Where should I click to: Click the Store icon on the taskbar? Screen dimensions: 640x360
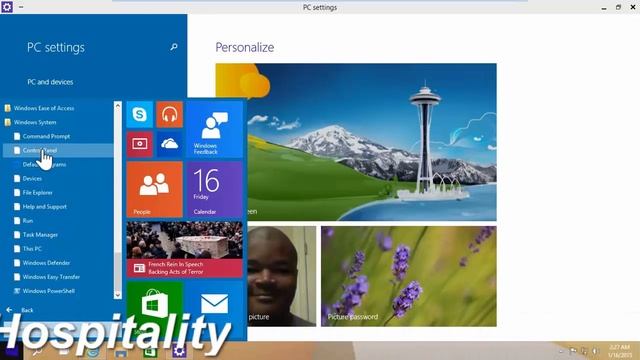coord(150,351)
